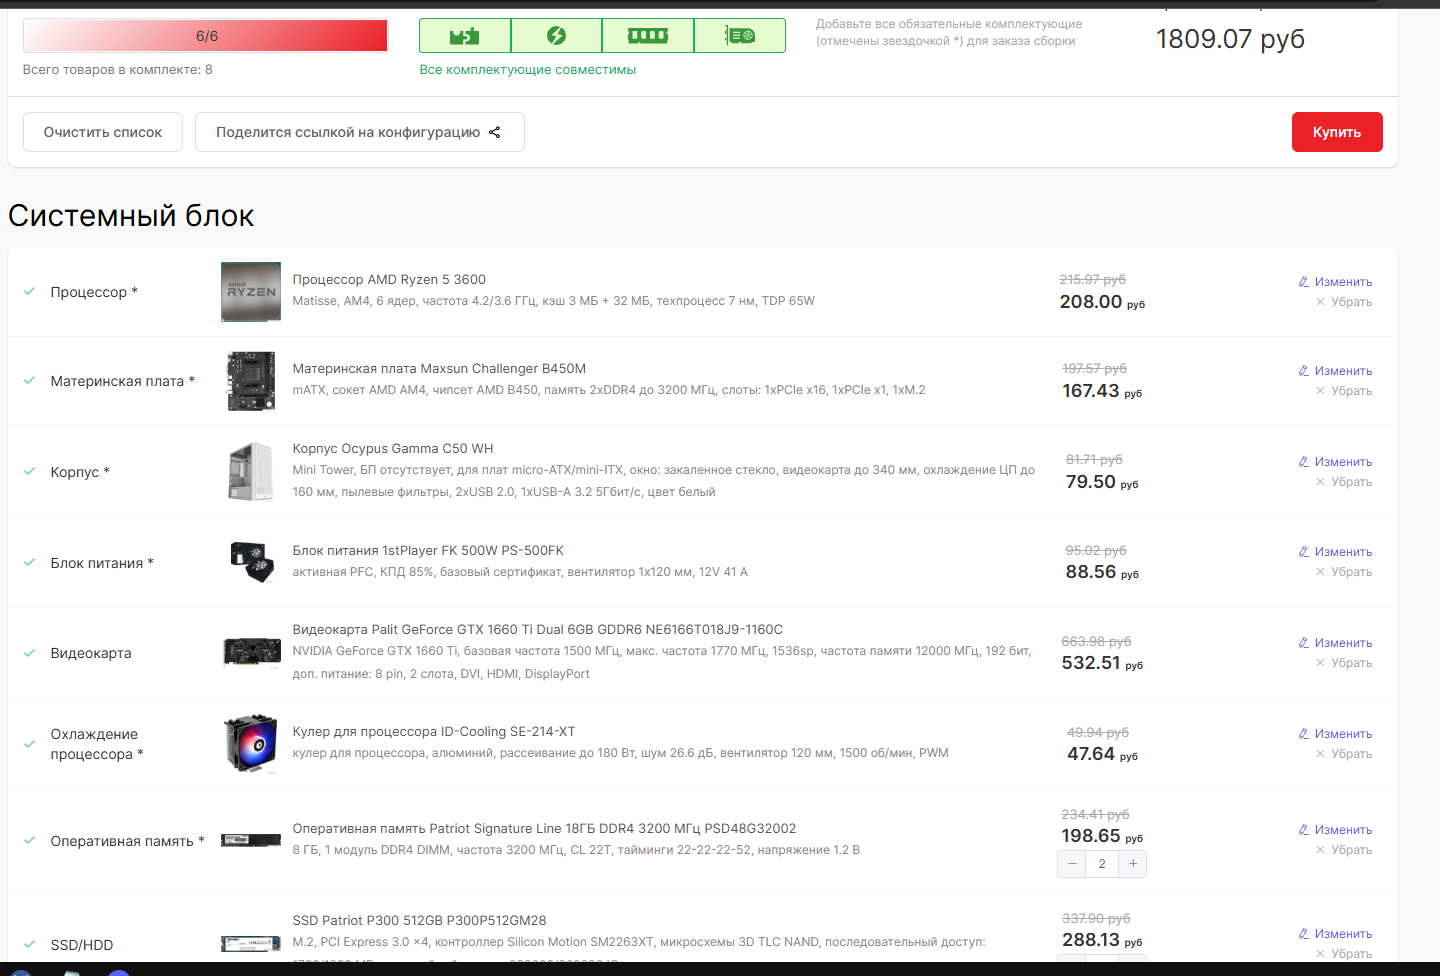Decrease RAM quantity with minus button

pyautogui.click(x=1072, y=864)
